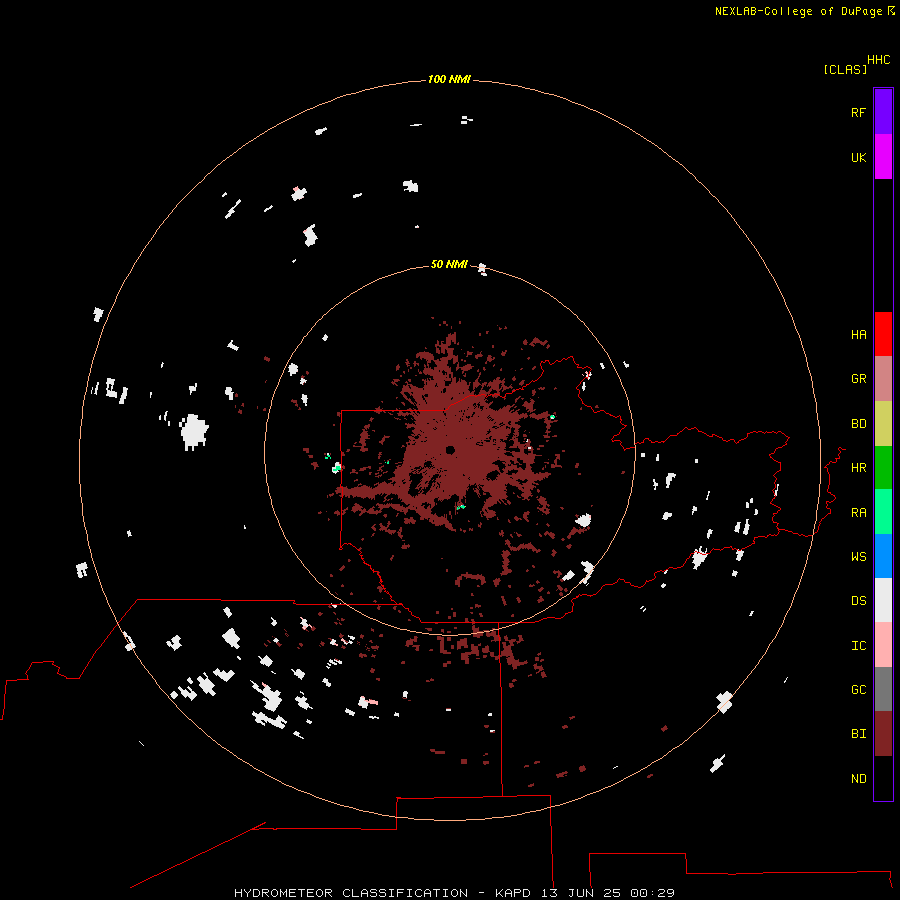
Task: Click the DS legend label
Action: tap(858, 601)
